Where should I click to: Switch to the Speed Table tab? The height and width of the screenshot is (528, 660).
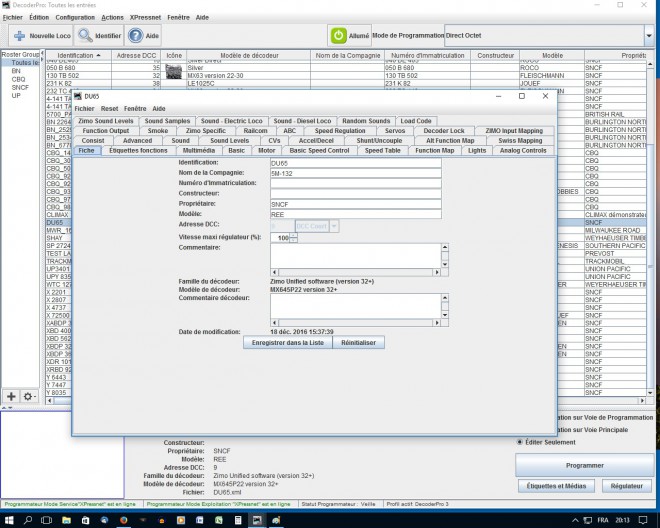click(382, 150)
